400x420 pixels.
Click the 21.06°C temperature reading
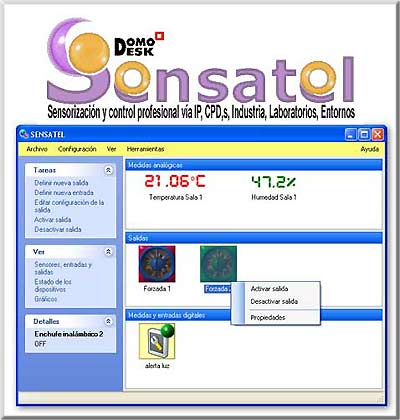[x=175, y=181]
